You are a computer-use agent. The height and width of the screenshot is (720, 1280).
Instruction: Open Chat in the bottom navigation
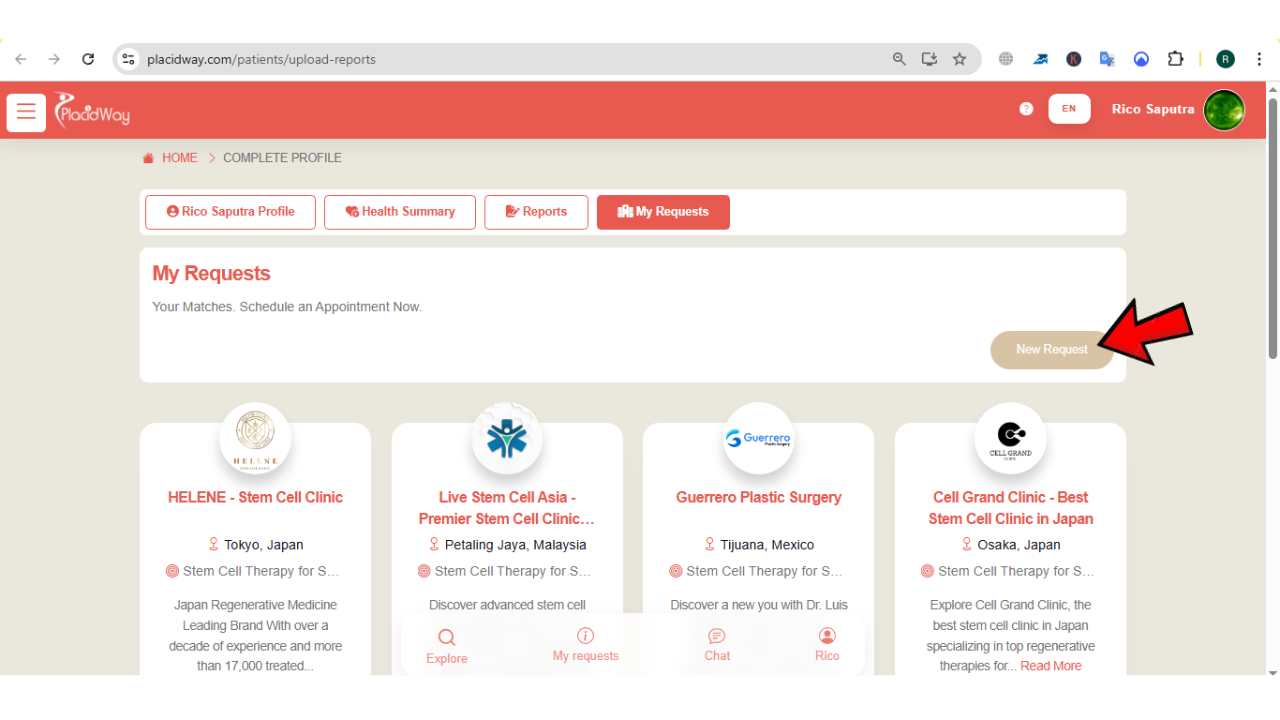point(717,645)
